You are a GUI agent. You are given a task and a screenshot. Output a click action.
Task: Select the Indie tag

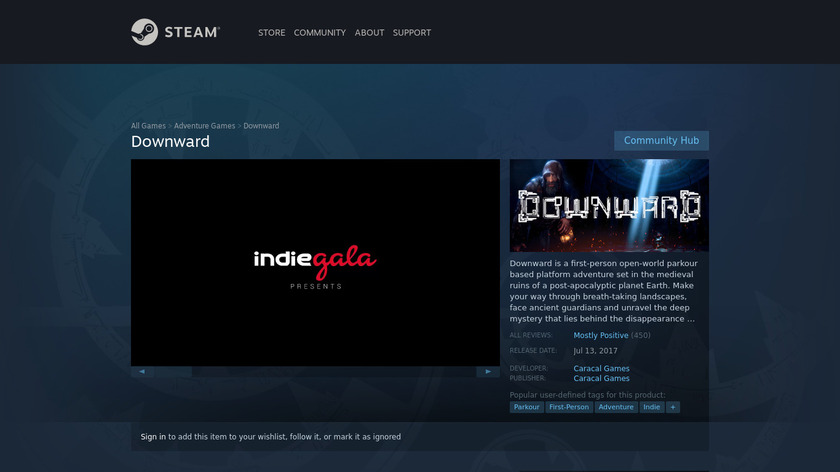(651, 407)
